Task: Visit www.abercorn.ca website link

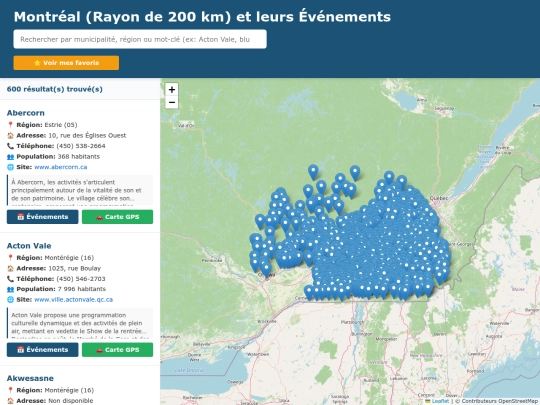Action: [x=61, y=167]
